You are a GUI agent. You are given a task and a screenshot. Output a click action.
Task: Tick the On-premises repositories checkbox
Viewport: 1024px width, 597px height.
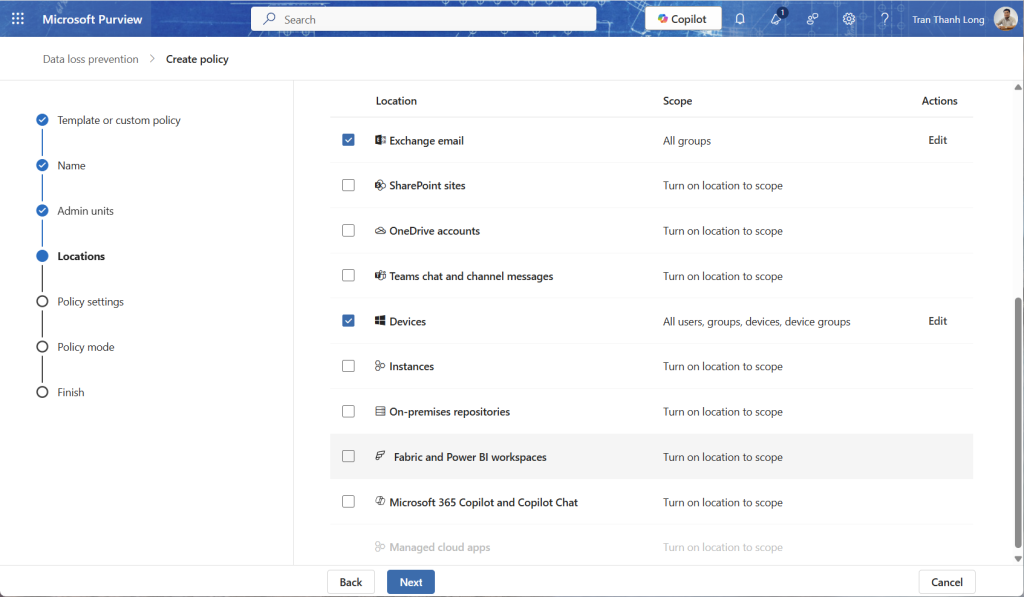pos(348,411)
